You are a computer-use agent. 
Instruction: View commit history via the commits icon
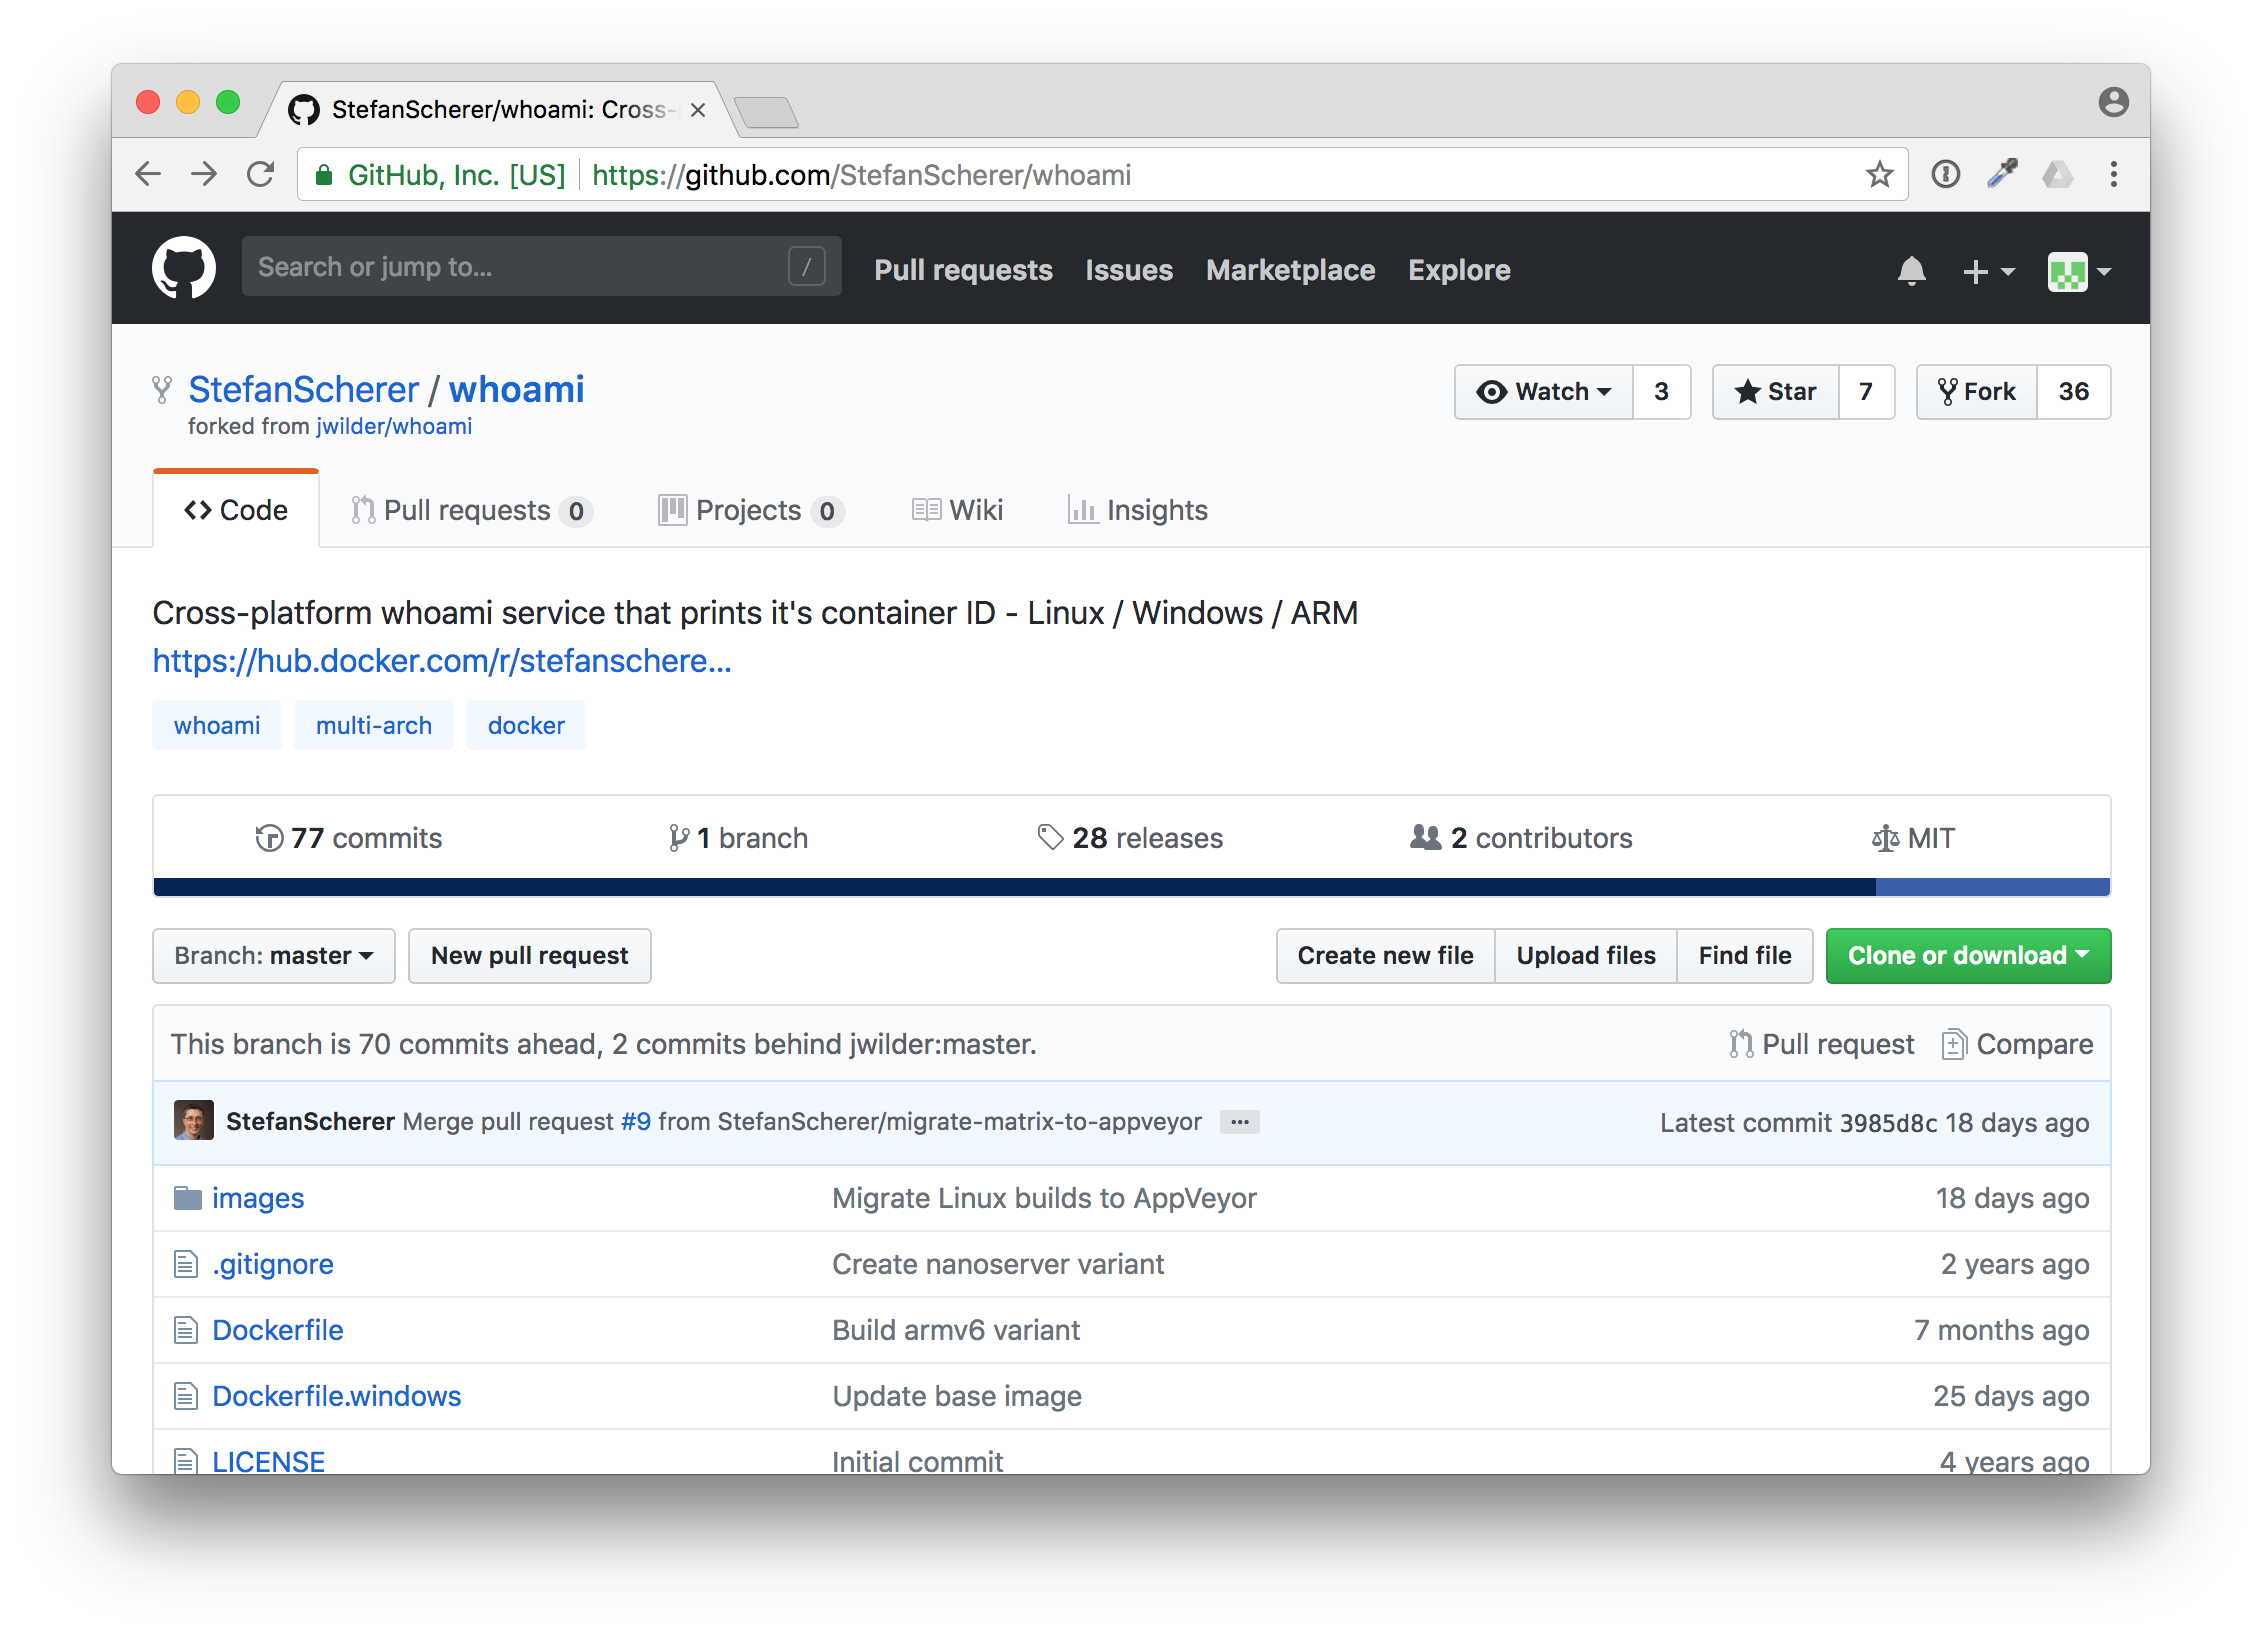[x=269, y=838]
